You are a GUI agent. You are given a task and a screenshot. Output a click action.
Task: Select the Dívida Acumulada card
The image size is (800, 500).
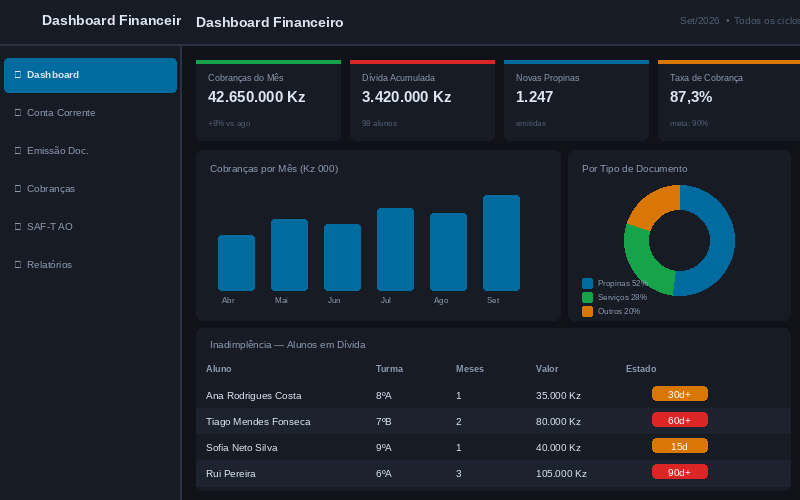point(422,101)
